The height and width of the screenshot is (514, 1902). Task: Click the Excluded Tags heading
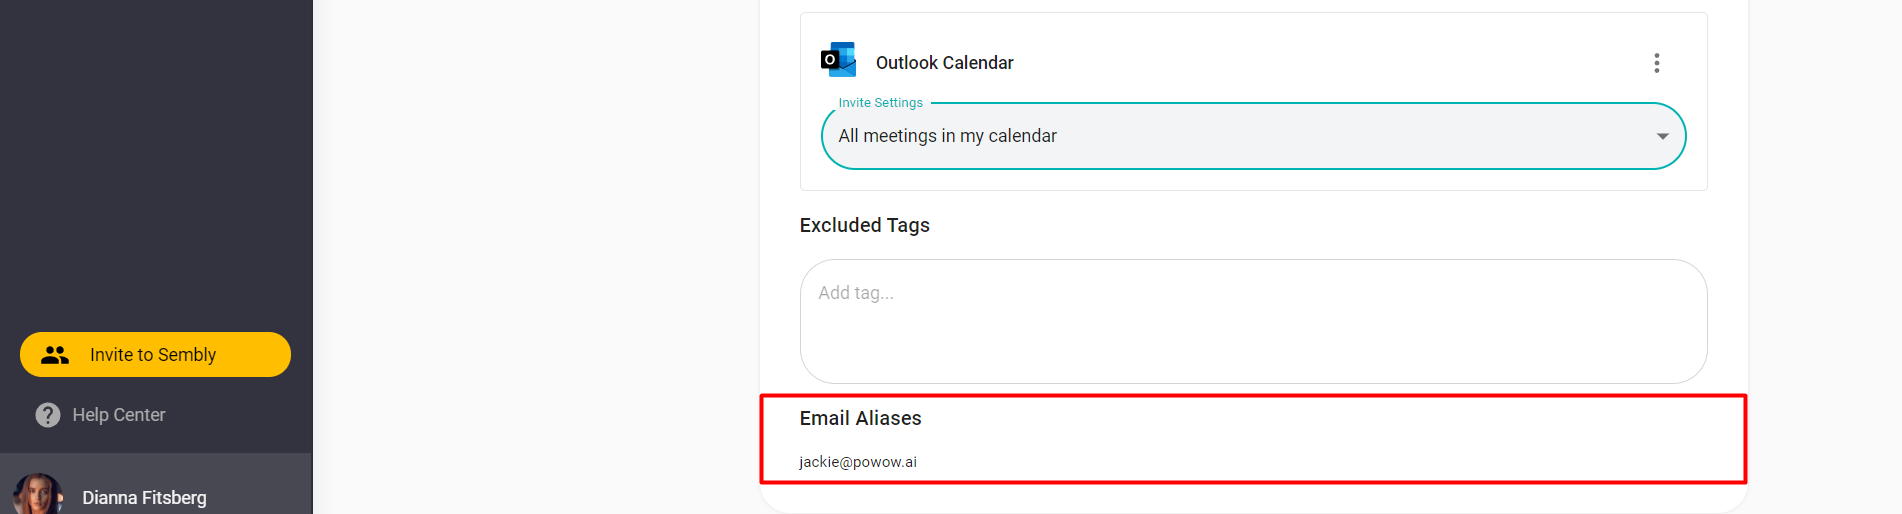tap(864, 225)
